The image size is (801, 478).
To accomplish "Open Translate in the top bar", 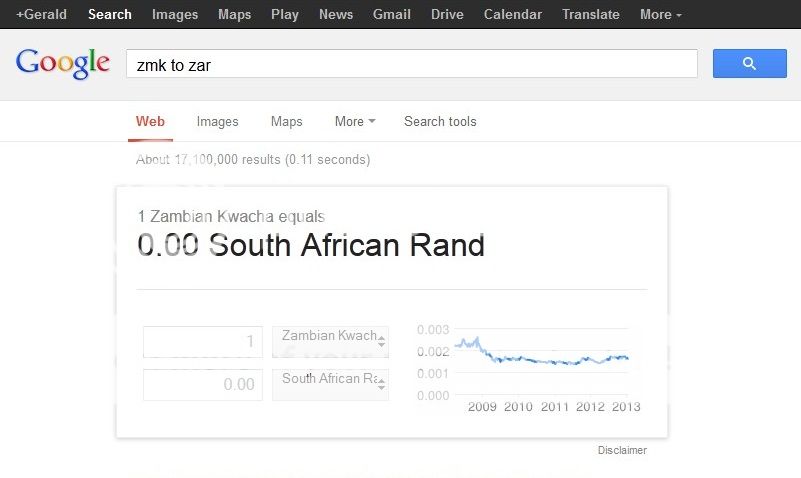I will pos(591,14).
